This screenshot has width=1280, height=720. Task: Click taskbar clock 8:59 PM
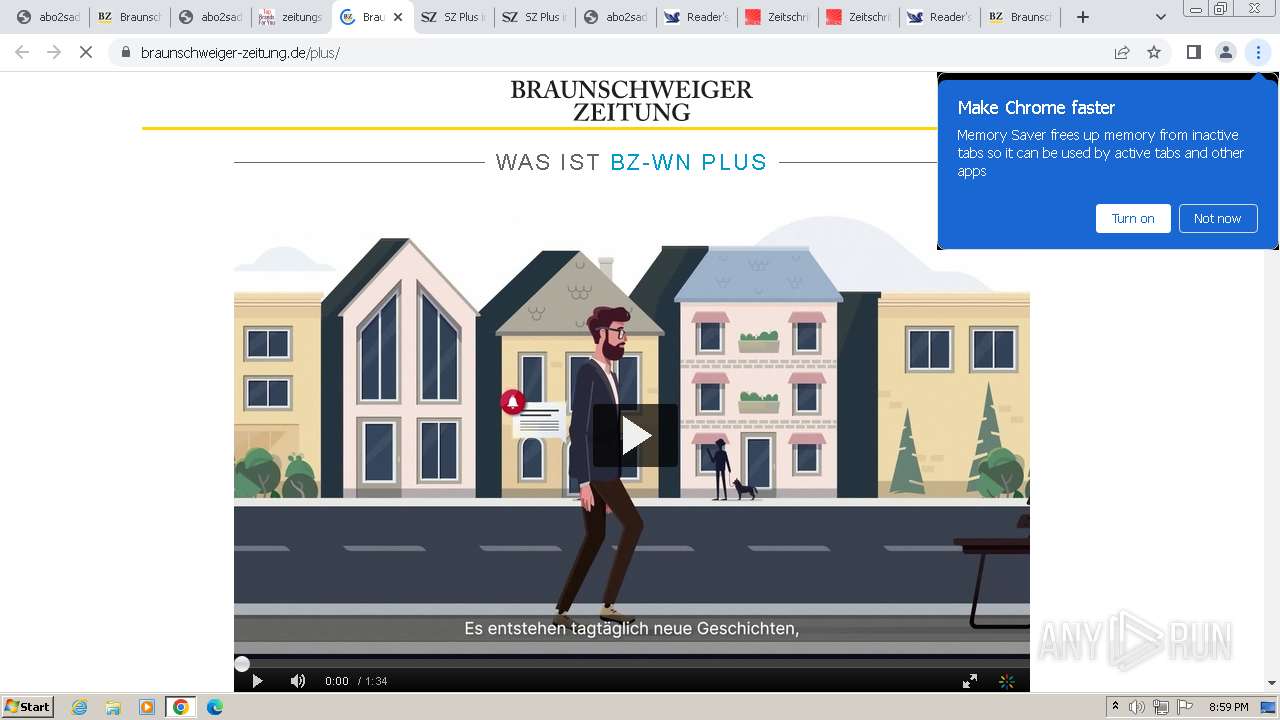(1228, 707)
